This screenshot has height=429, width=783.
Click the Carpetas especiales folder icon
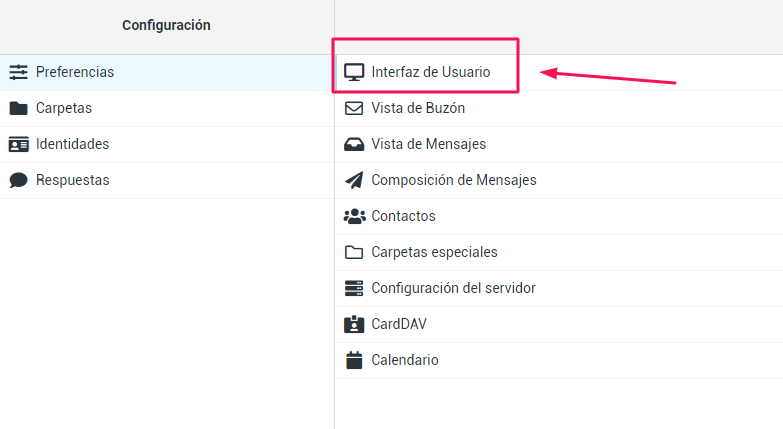point(353,252)
